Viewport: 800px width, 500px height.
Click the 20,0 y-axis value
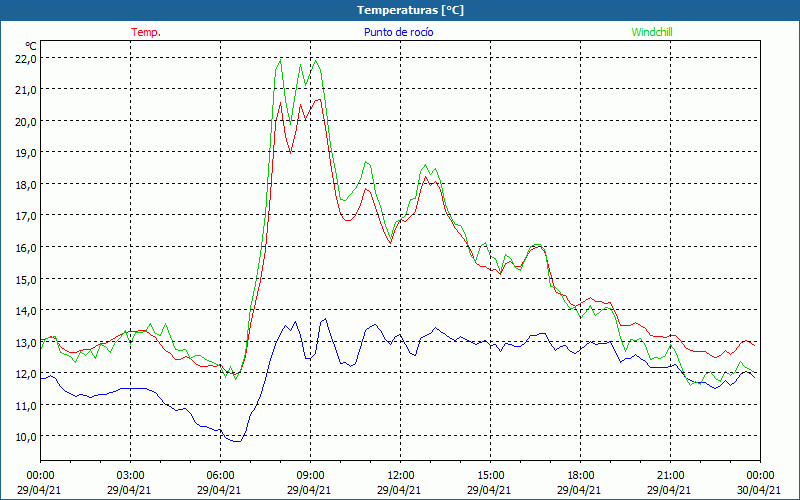[27, 122]
